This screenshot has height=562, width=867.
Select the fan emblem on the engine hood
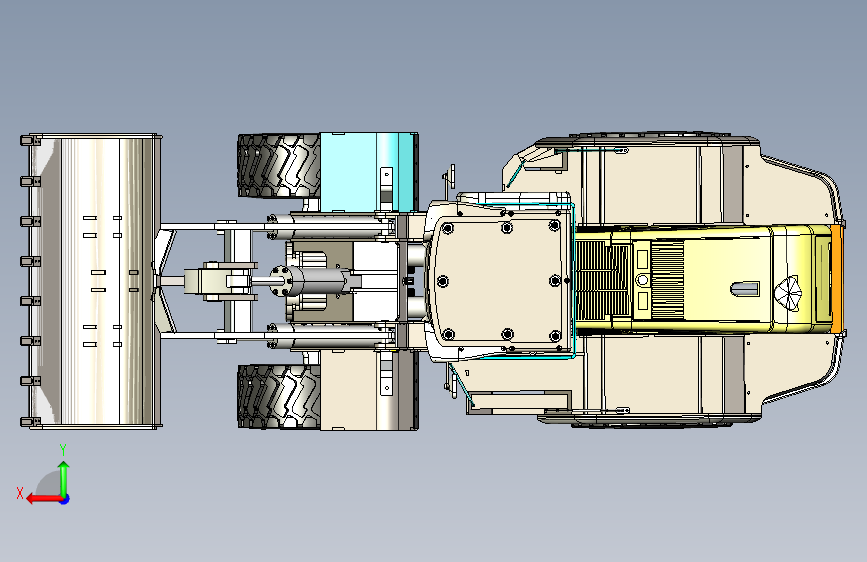pyautogui.click(x=787, y=291)
